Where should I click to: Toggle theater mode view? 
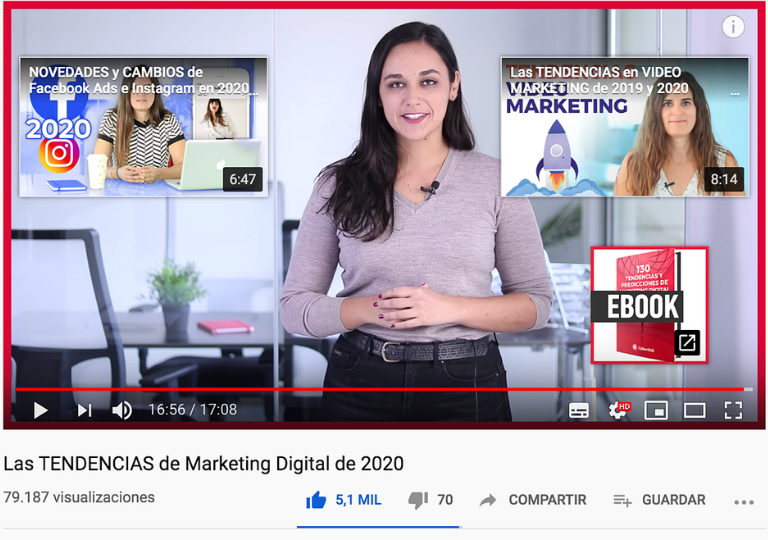[695, 410]
